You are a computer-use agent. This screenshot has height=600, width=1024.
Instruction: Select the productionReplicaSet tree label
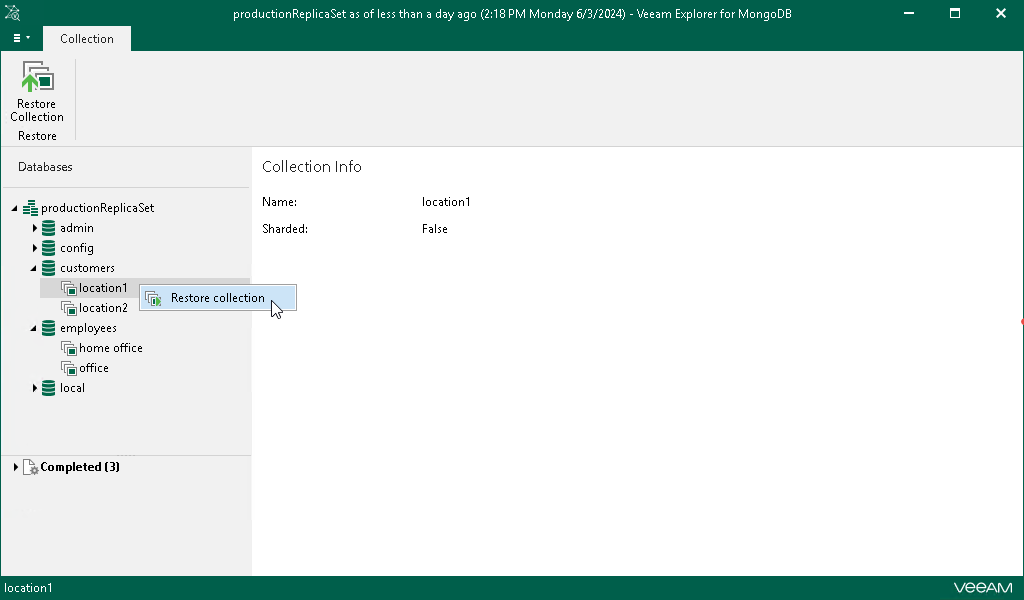click(97, 208)
